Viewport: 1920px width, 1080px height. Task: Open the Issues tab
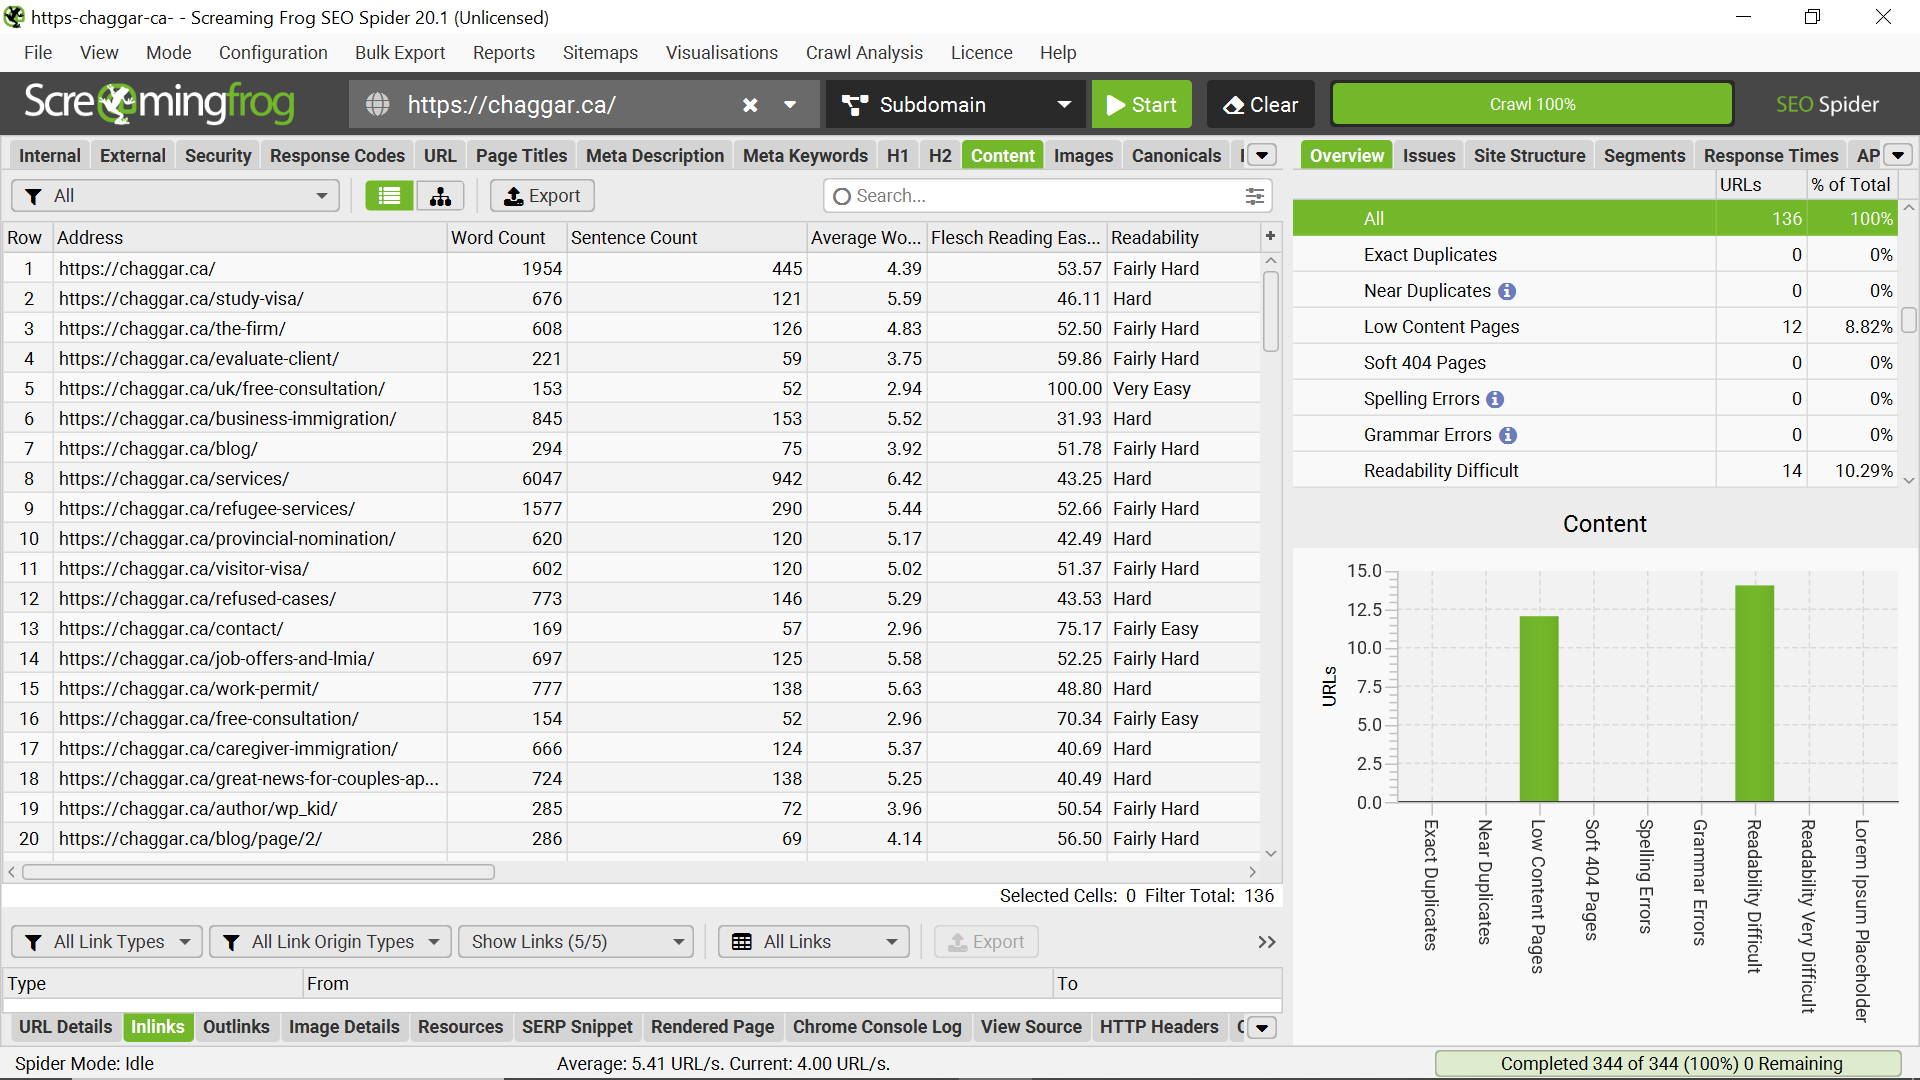1429,156
